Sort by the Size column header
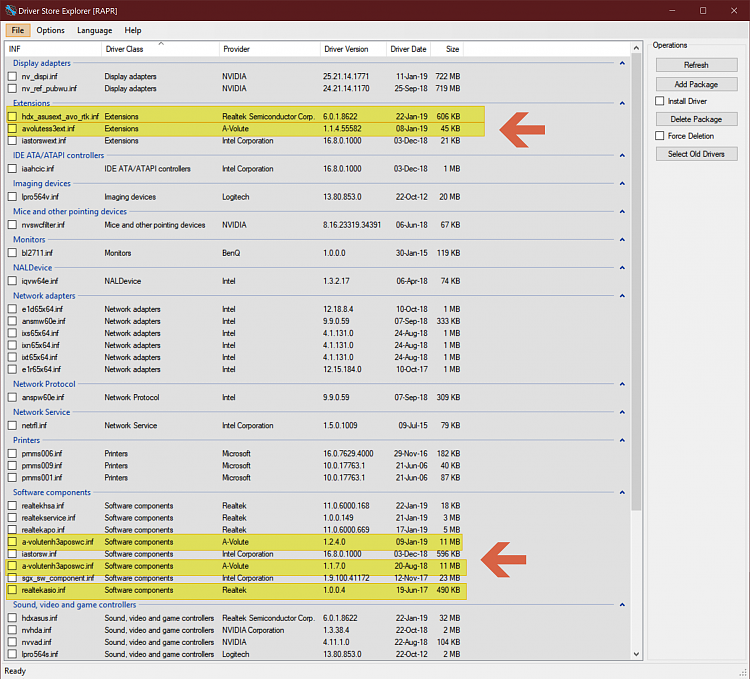 pyautogui.click(x=447, y=49)
